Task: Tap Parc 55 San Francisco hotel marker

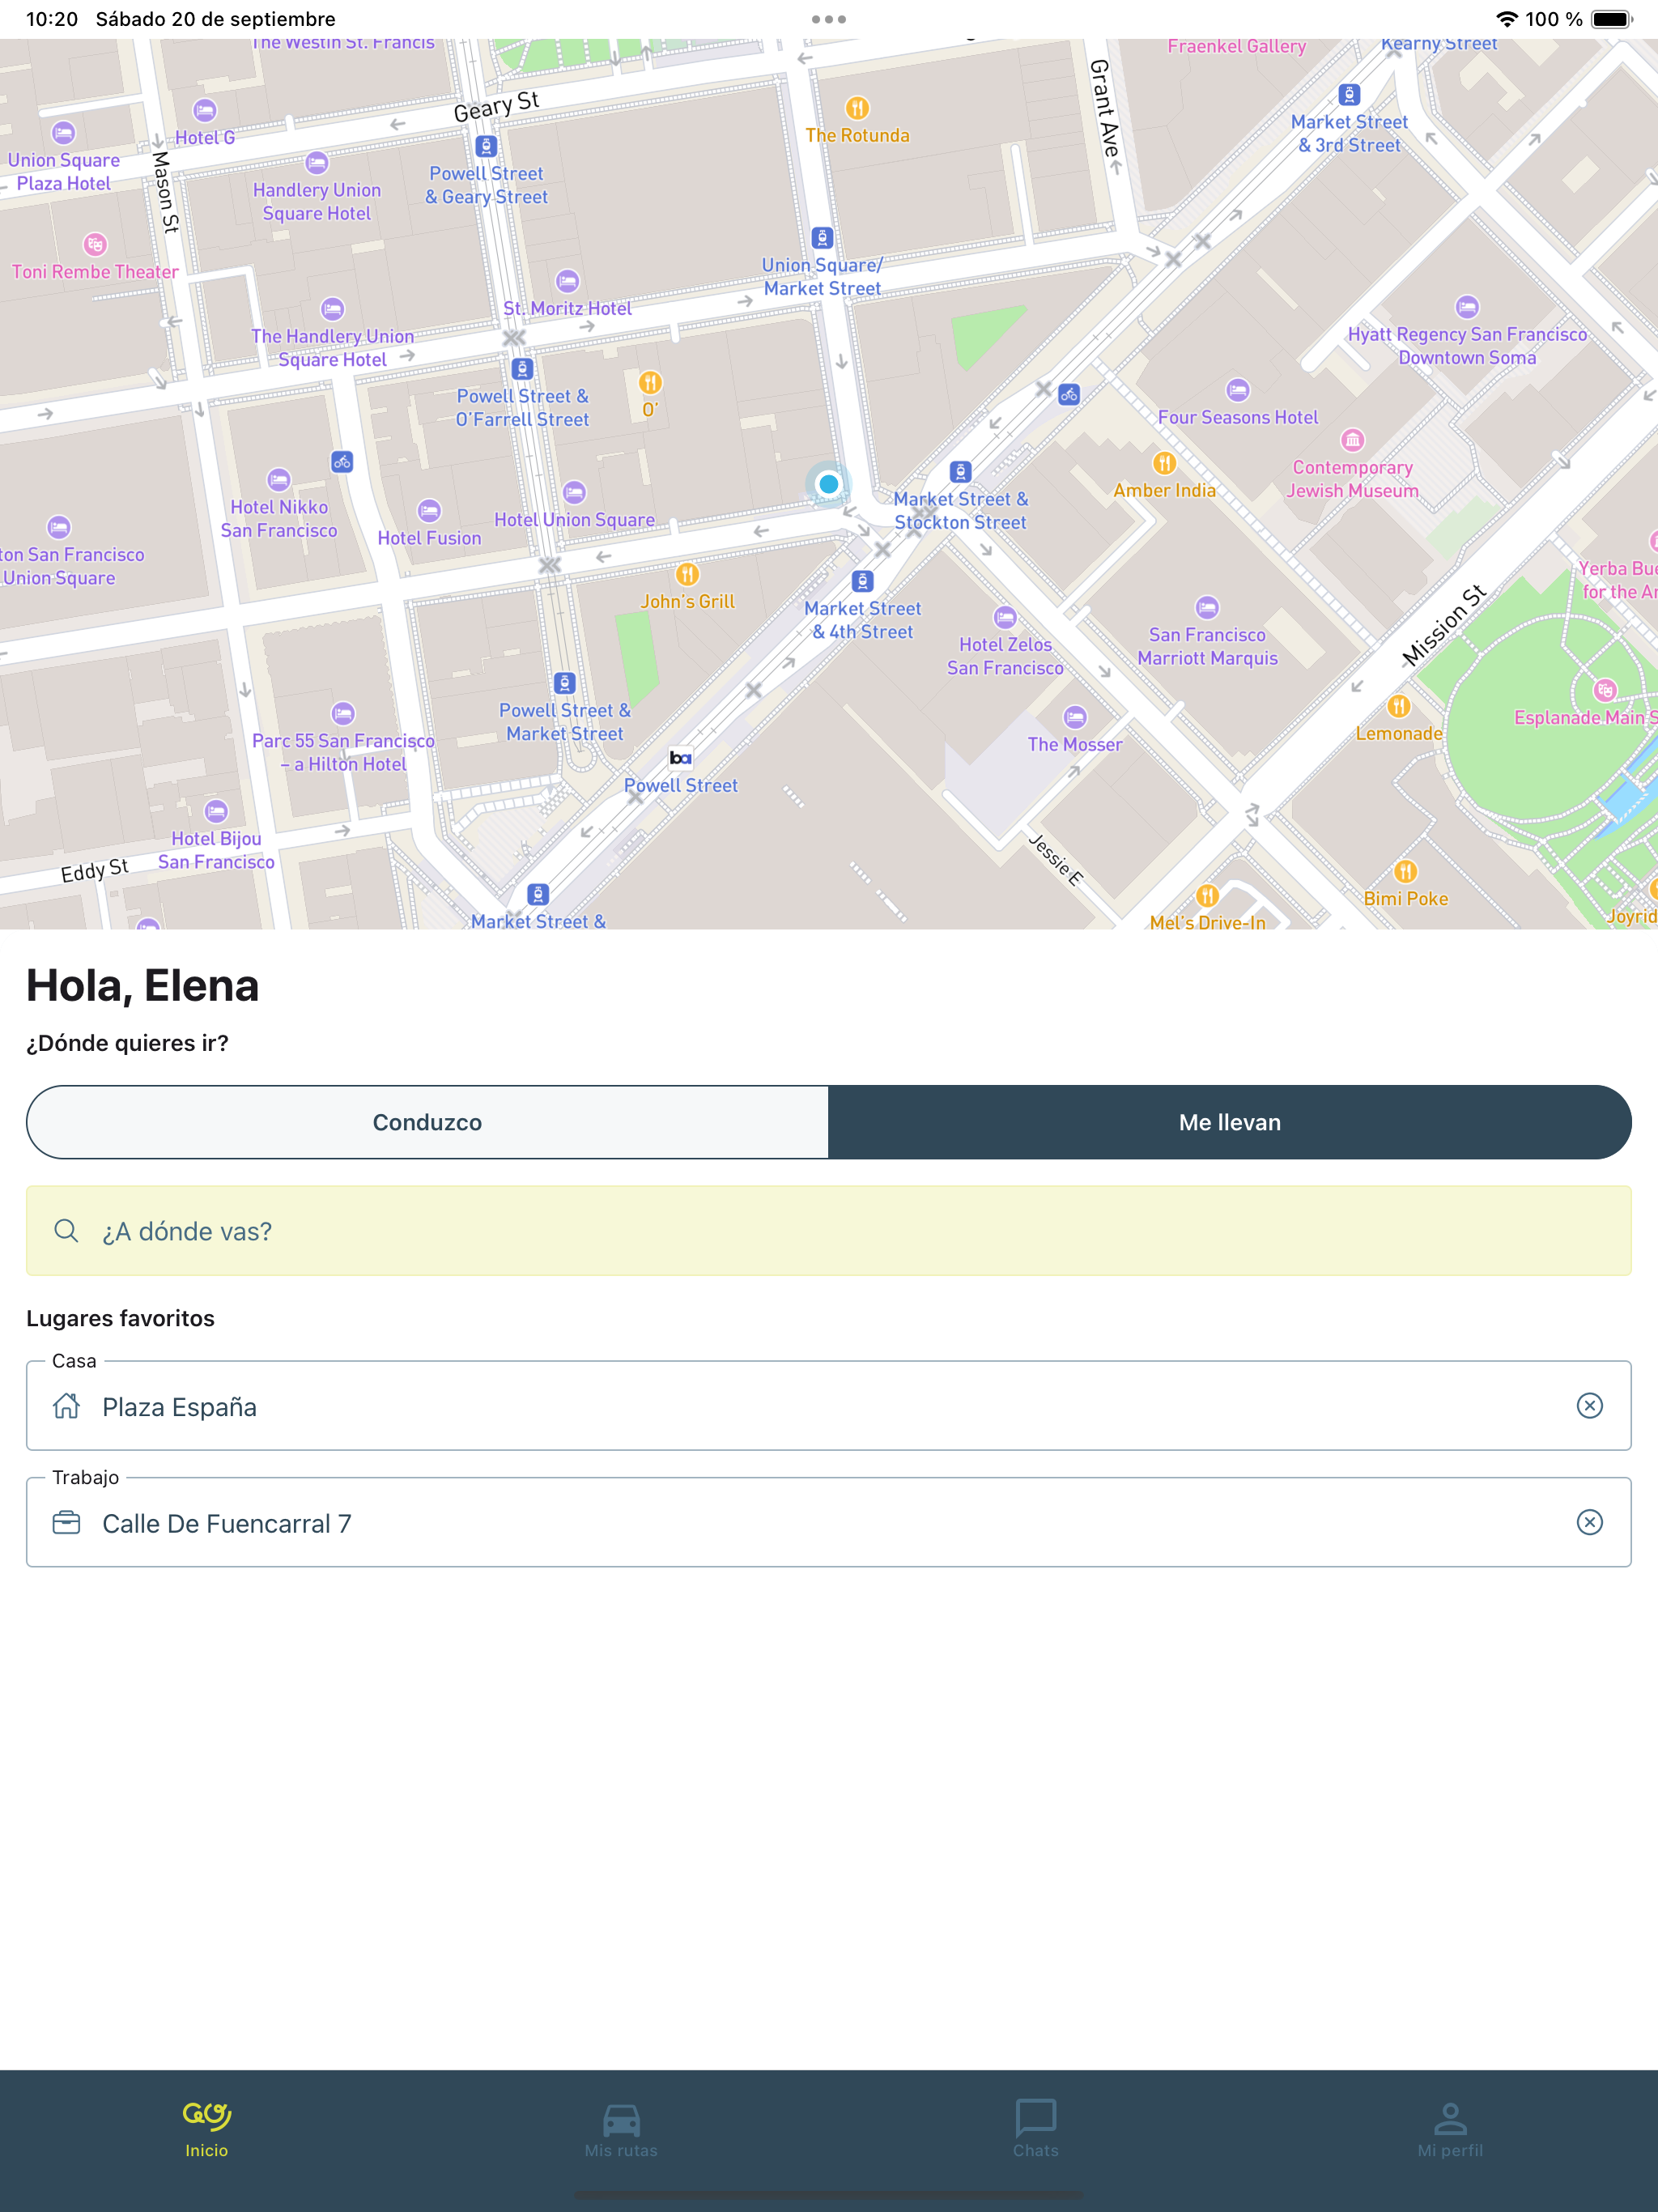Action: (343, 714)
